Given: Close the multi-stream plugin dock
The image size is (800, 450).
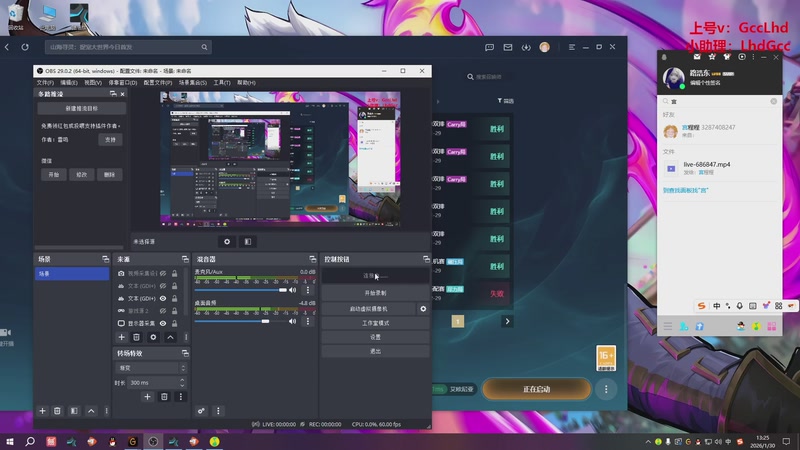Looking at the screenshot, I should pyautogui.click(x=122, y=94).
